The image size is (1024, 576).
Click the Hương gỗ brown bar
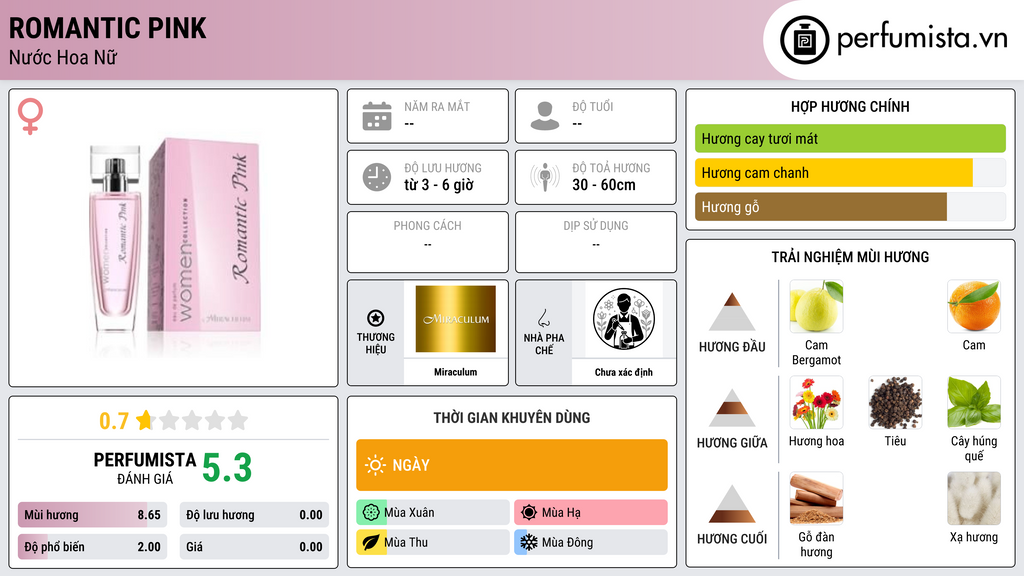click(850, 206)
